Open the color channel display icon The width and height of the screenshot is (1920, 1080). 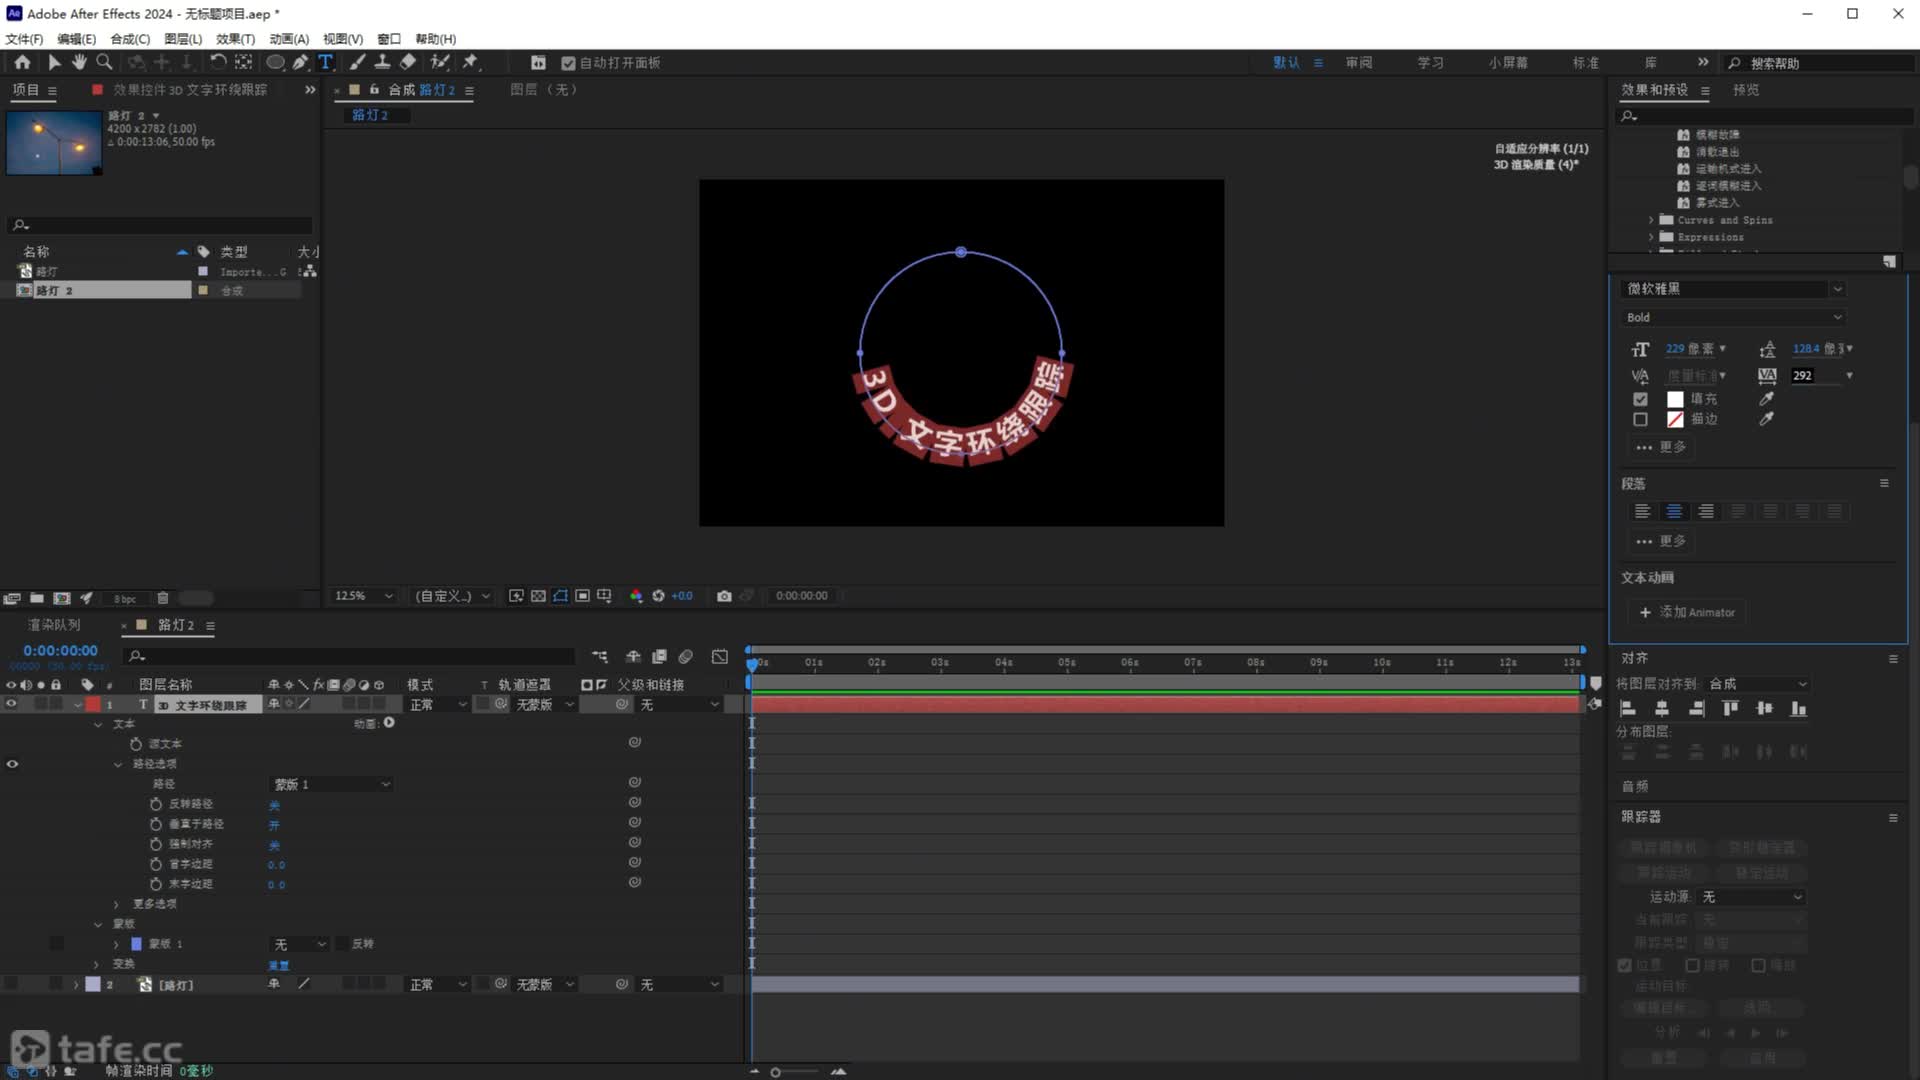coord(636,596)
